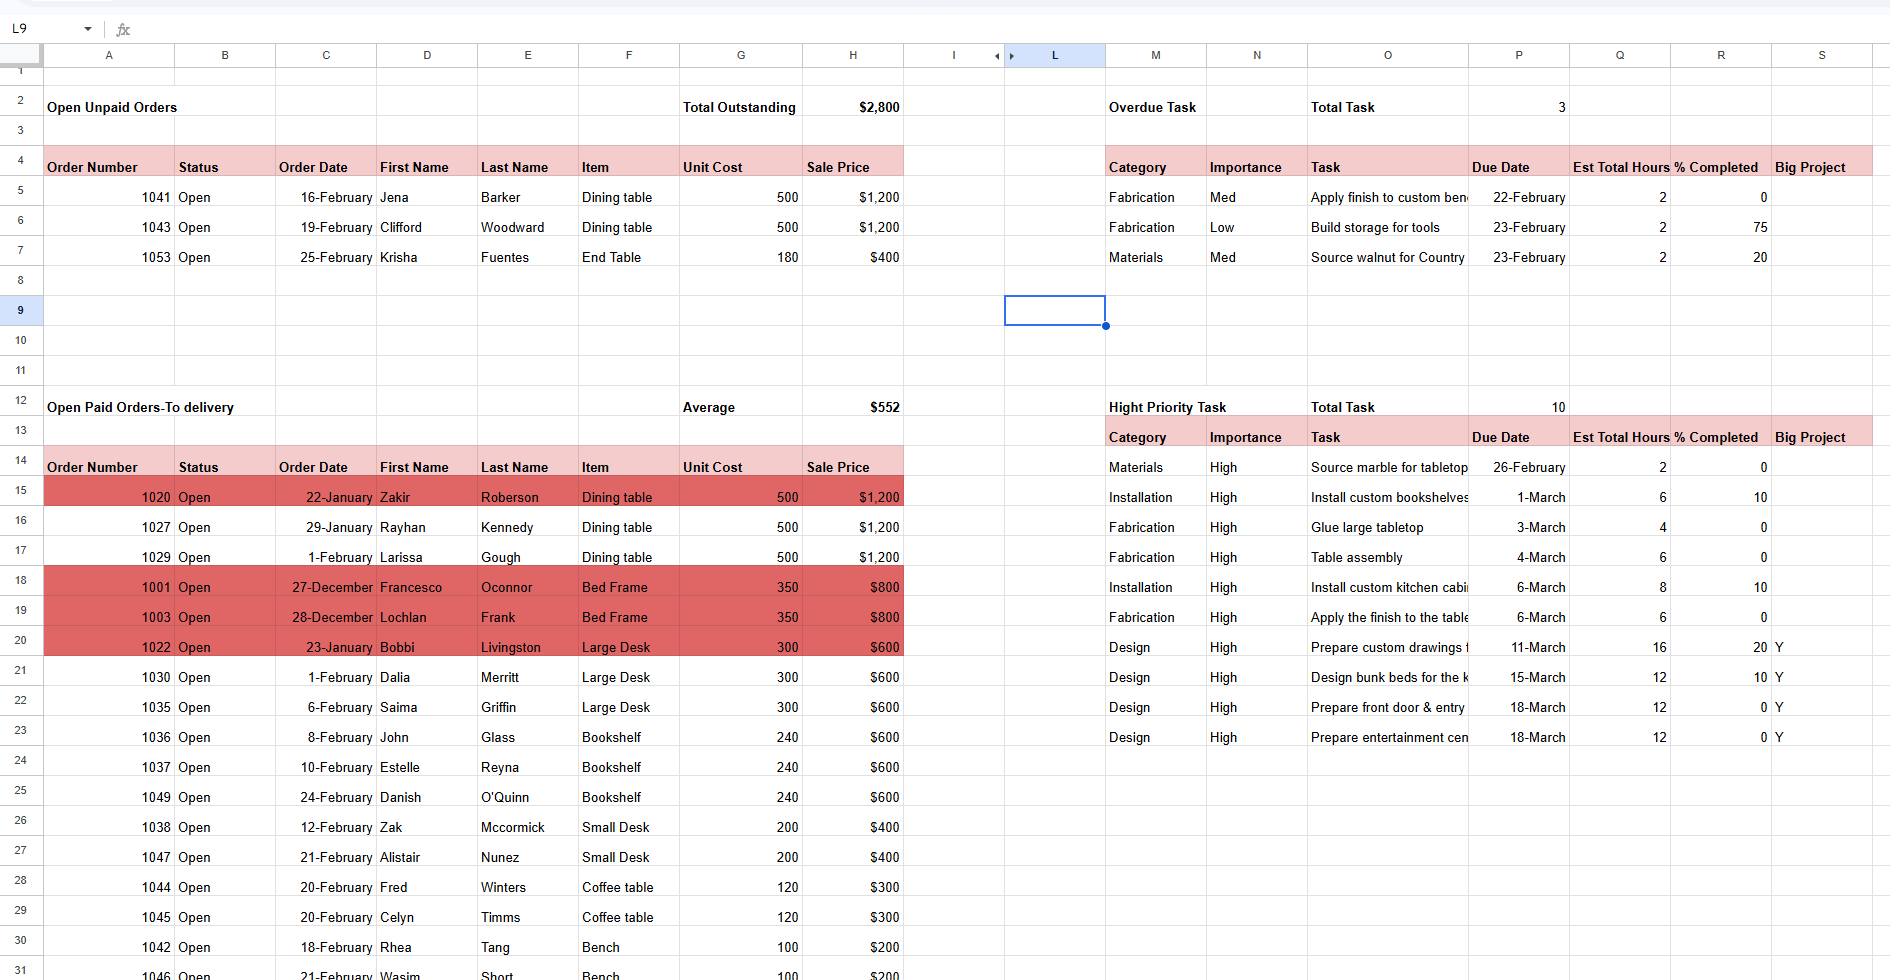Click 'Larissa' first name cell
This screenshot has height=980, width=1890.
(427, 551)
